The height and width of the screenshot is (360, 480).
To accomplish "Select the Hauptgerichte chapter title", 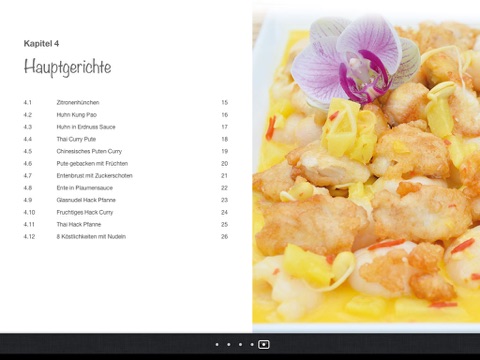I will [x=67, y=67].
